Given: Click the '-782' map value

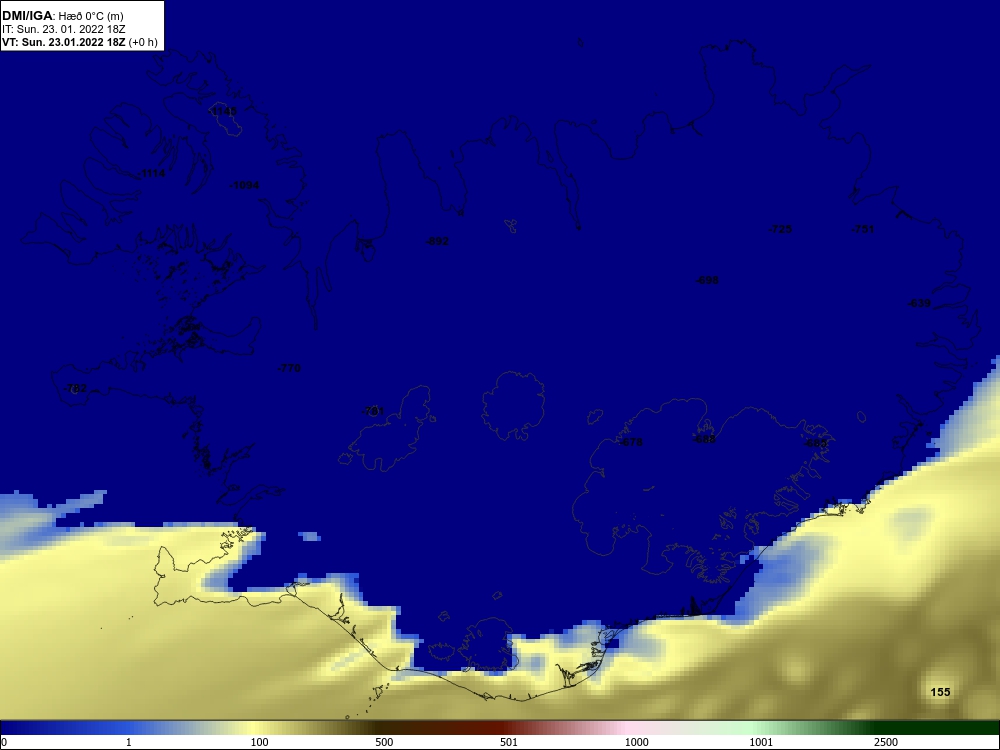Looking at the screenshot, I should (x=76, y=388).
